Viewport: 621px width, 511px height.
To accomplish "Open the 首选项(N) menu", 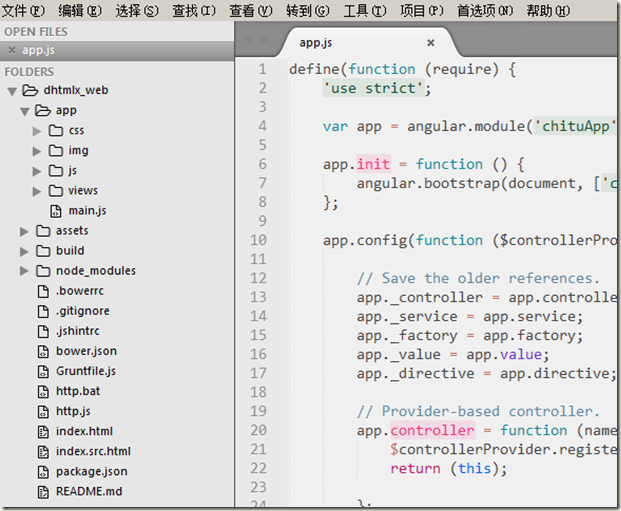I will pos(485,11).
